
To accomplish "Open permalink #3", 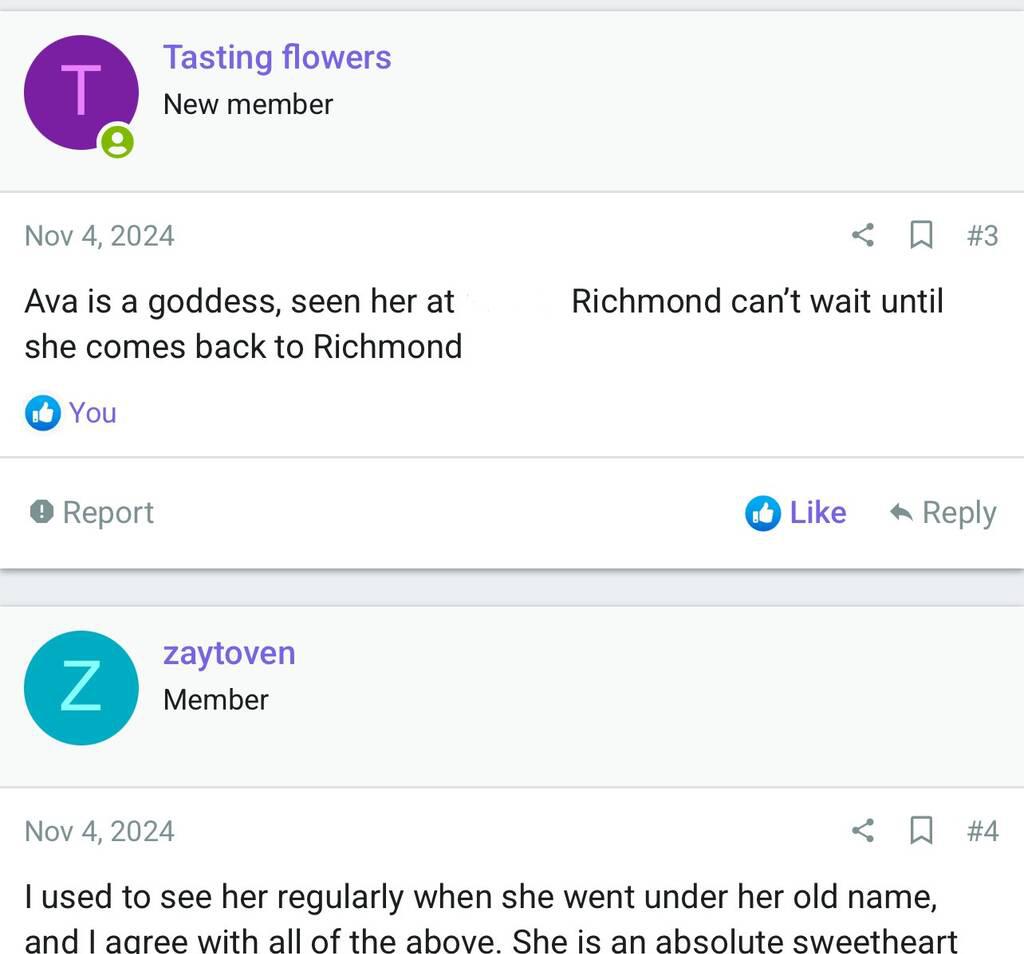I will coord(982,235).
